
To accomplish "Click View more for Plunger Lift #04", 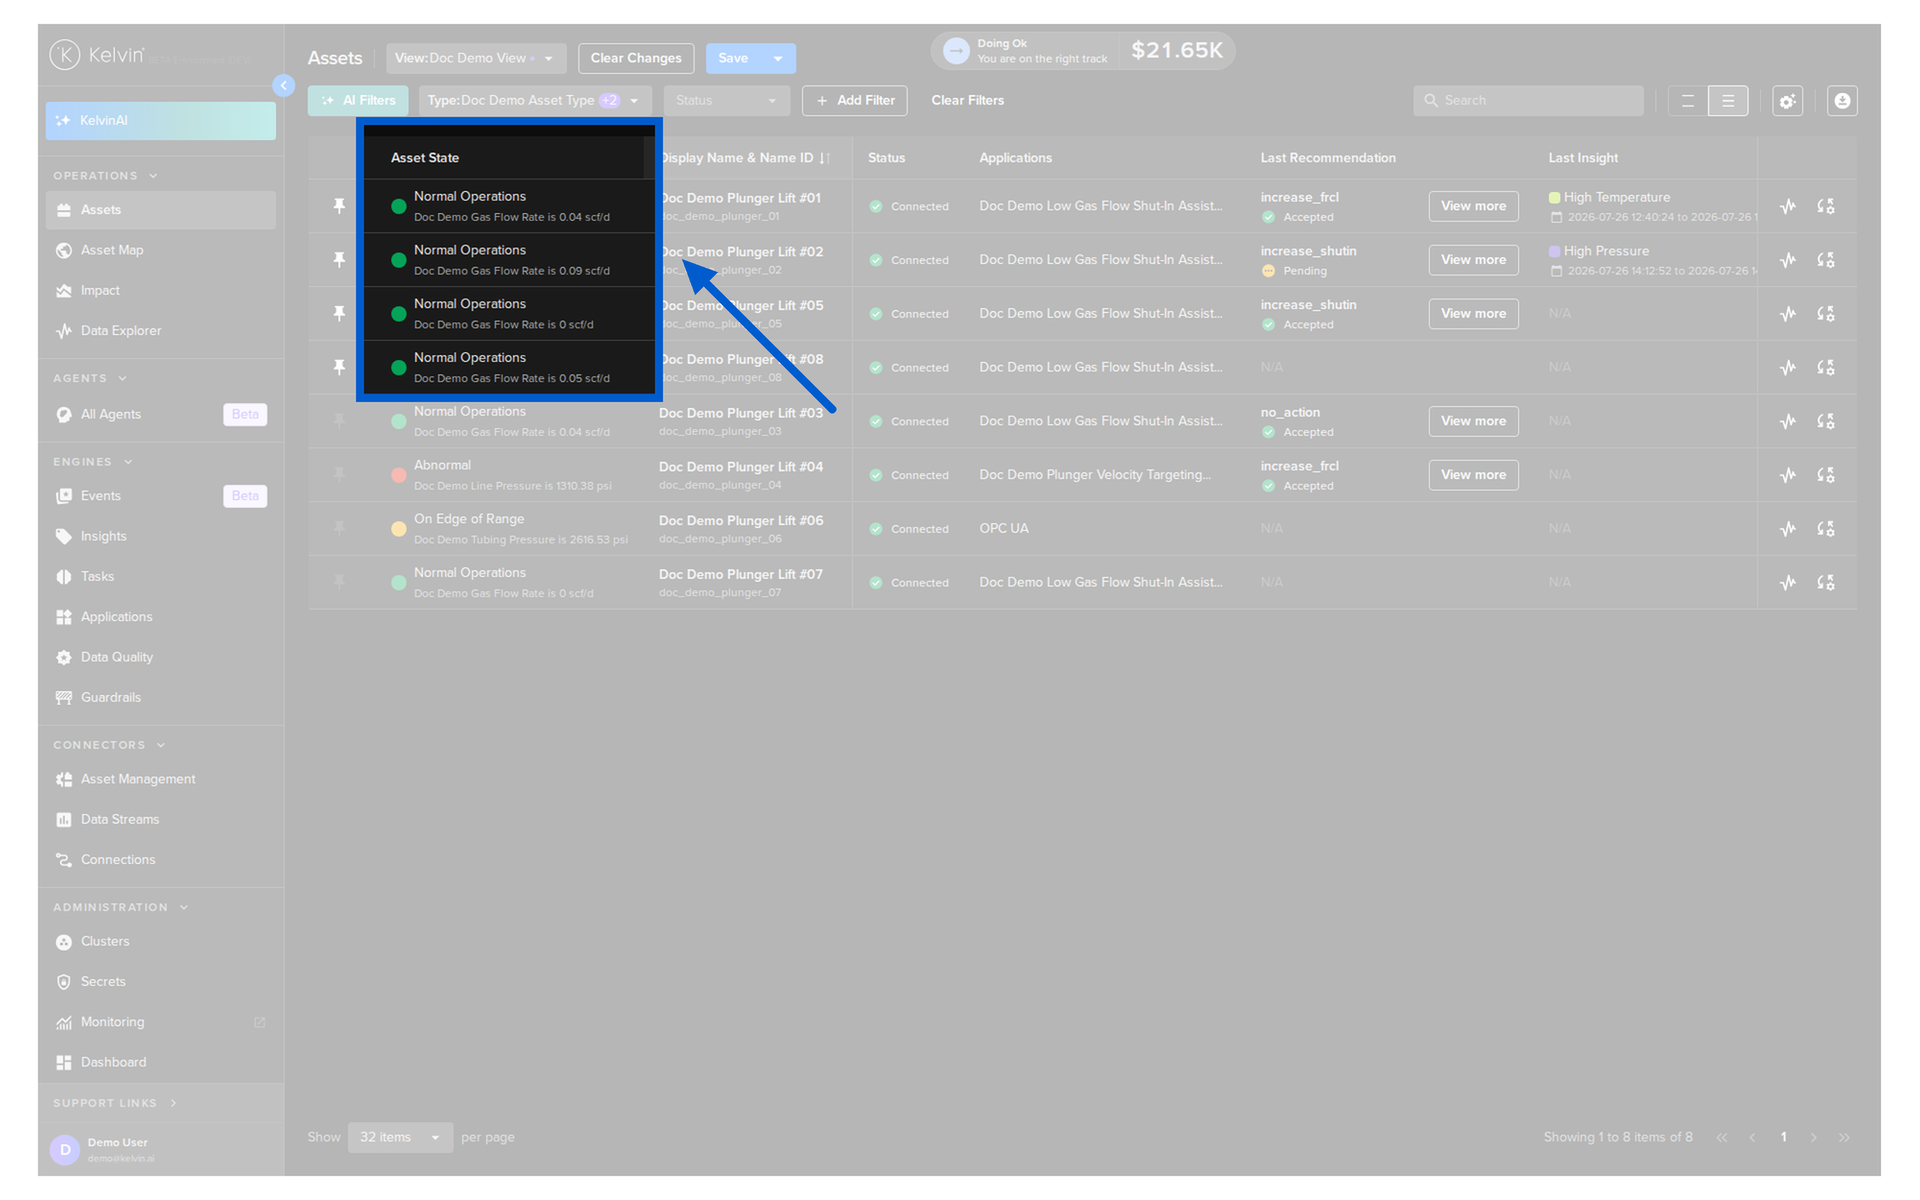I will [x=1473, y=475].
